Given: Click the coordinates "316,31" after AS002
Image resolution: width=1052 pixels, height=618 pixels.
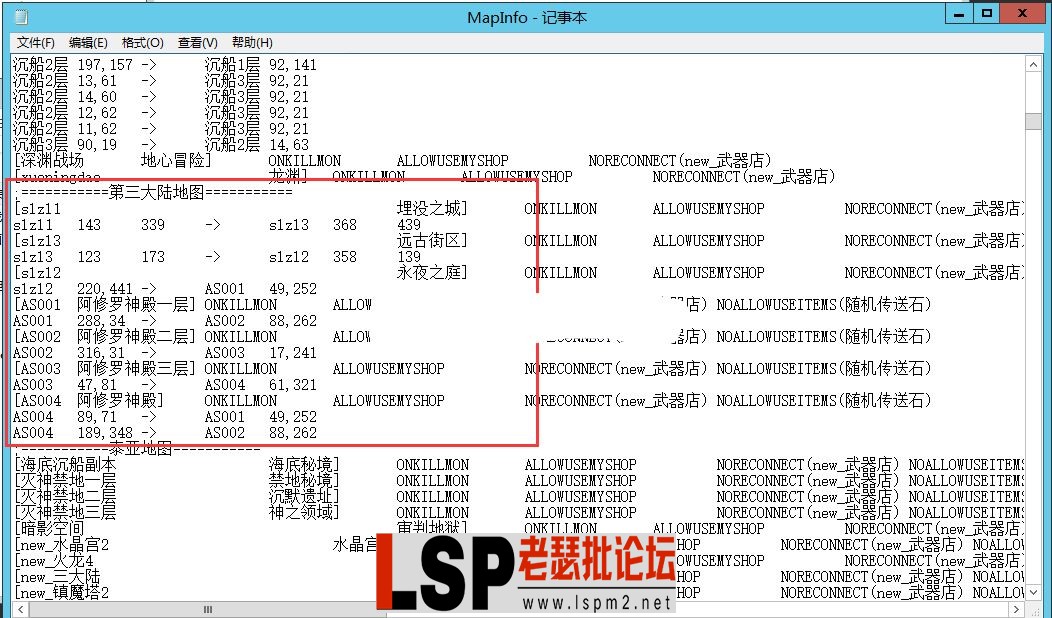Looking at the screenshot, I should pyautogui.click(x=101, y=354).
